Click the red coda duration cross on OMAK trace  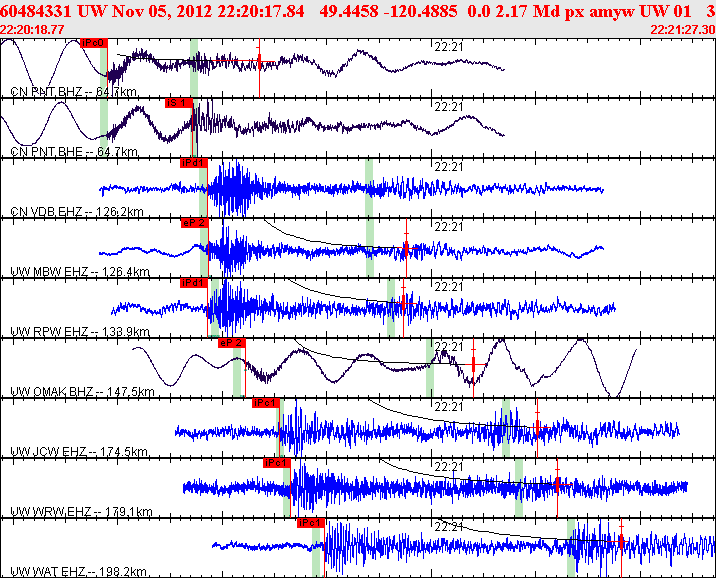coord(474,364)
